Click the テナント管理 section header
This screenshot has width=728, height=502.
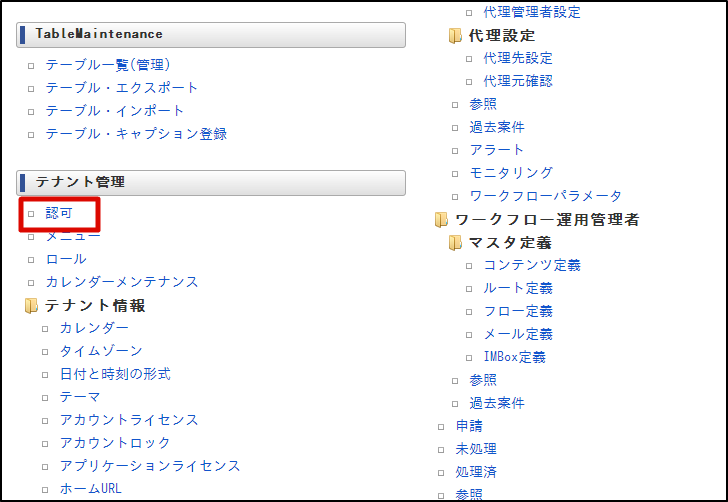coord(211,182)
